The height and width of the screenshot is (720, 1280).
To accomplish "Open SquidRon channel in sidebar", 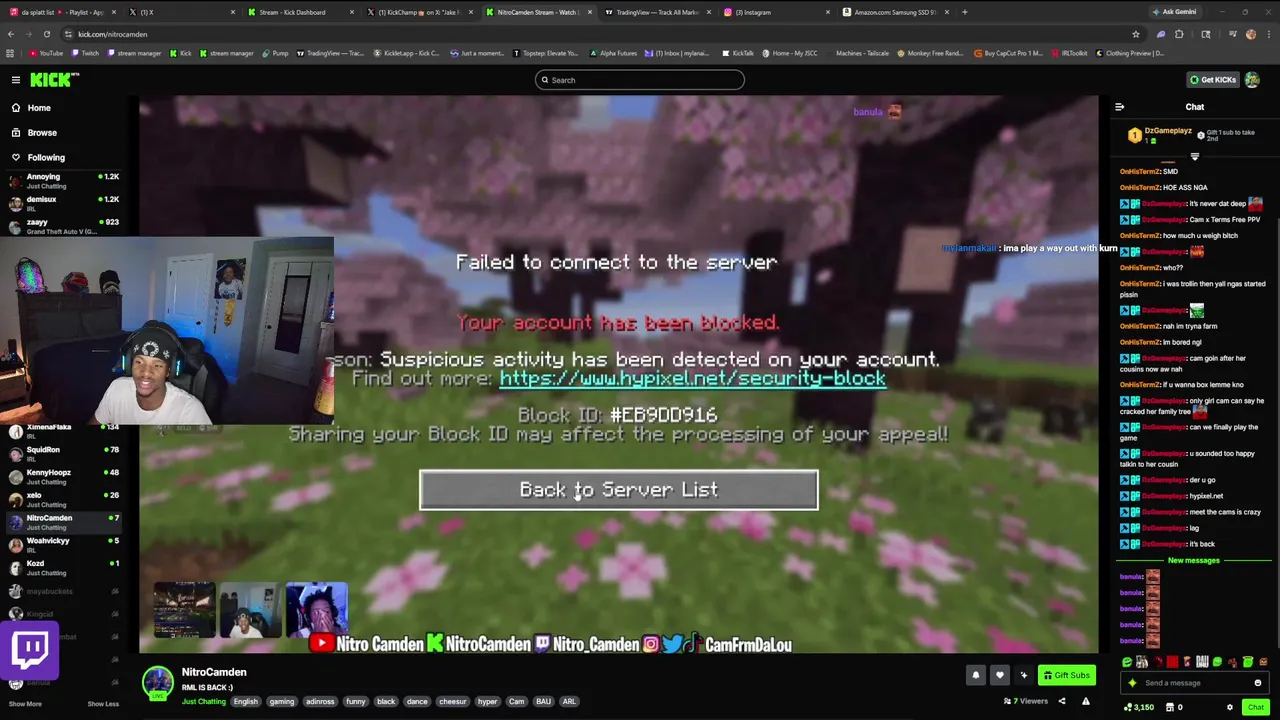I will click(x=62, y=454).
